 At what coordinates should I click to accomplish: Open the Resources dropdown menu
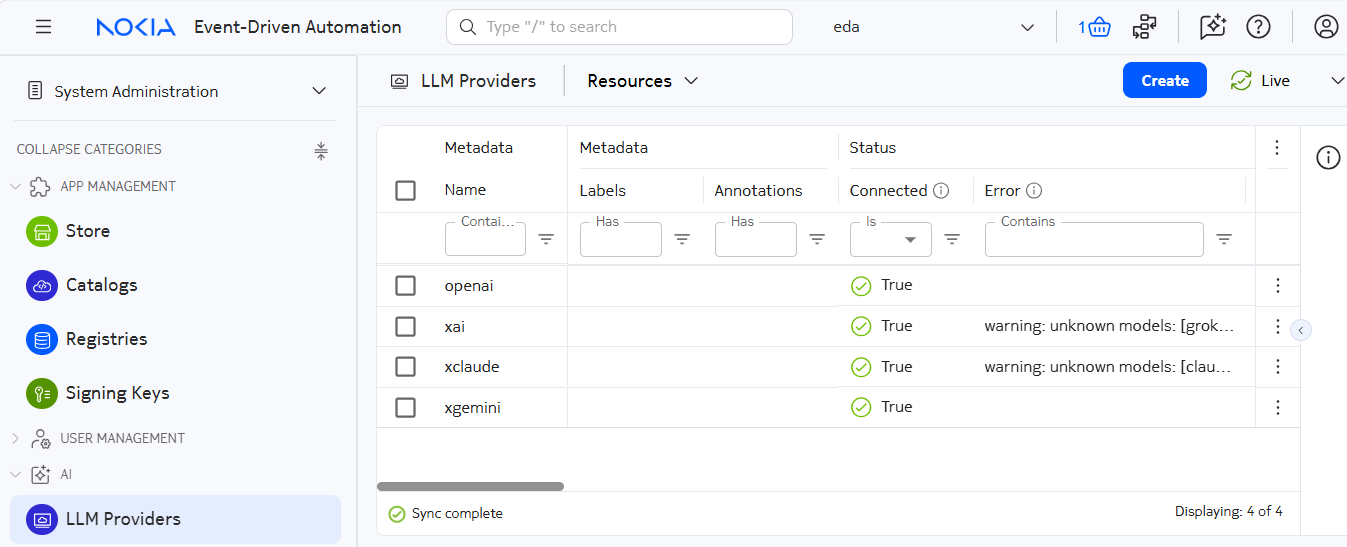[x=642, y=81]
